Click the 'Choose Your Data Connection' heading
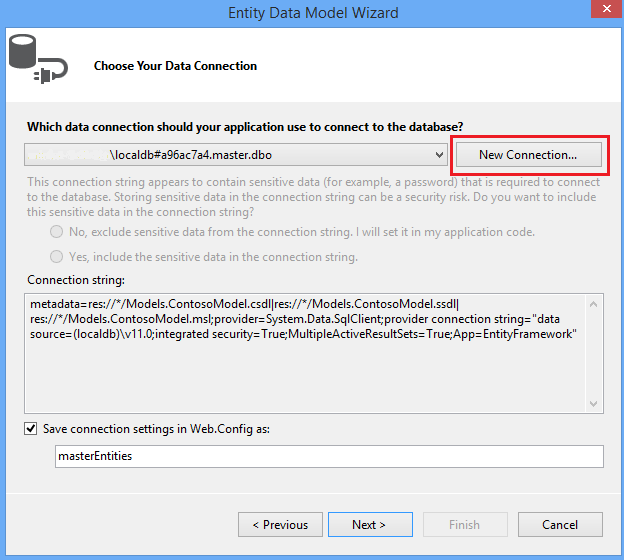 175,66
